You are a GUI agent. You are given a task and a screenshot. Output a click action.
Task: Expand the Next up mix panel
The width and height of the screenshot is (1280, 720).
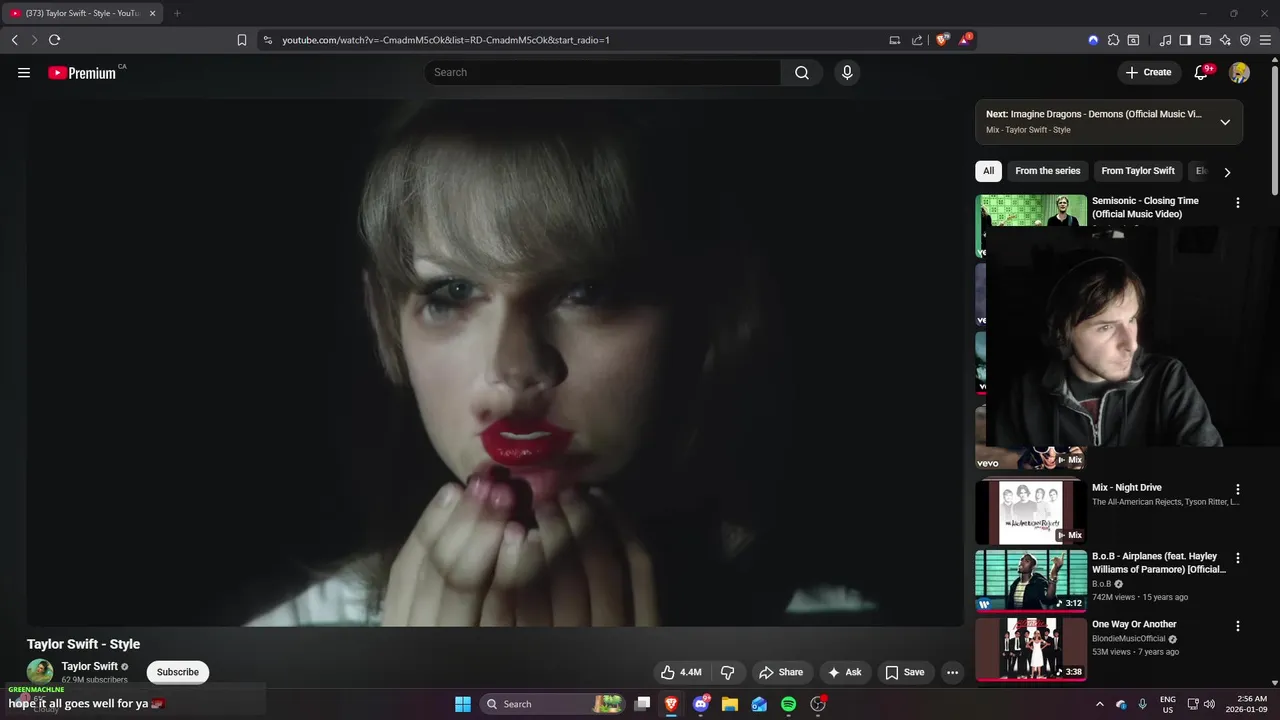1225,122
